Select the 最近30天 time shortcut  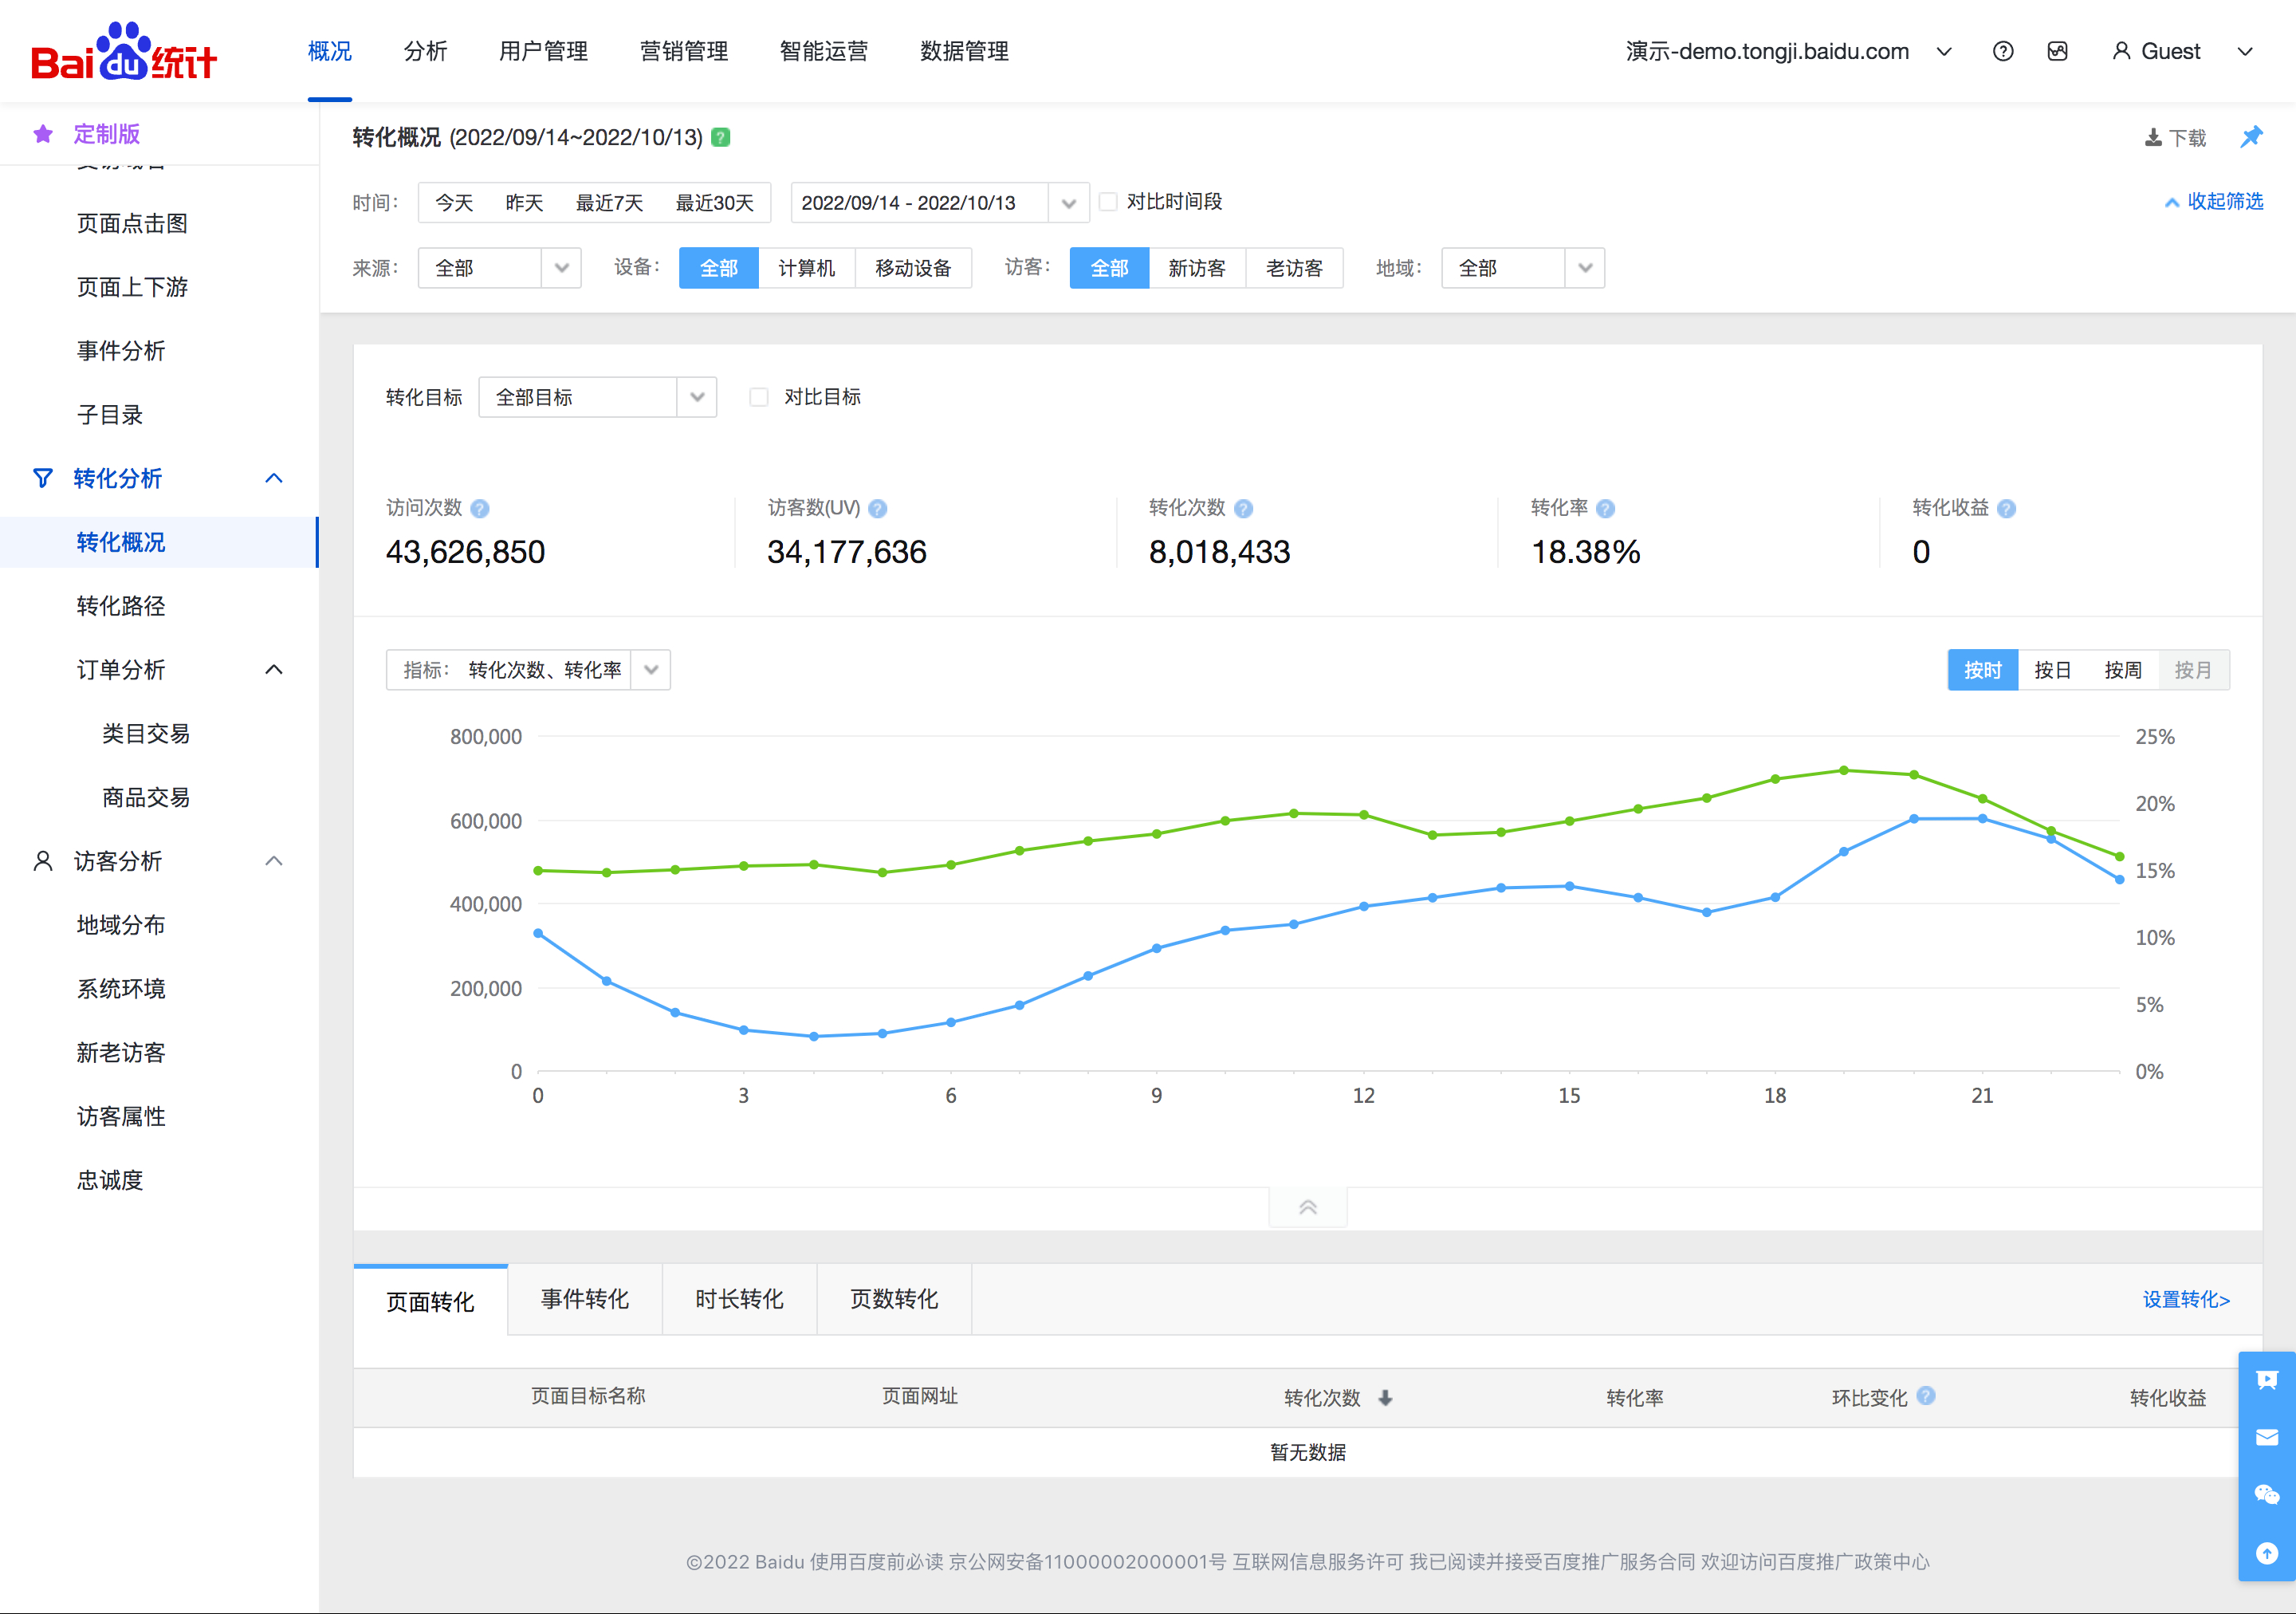(x=714, y=203)
